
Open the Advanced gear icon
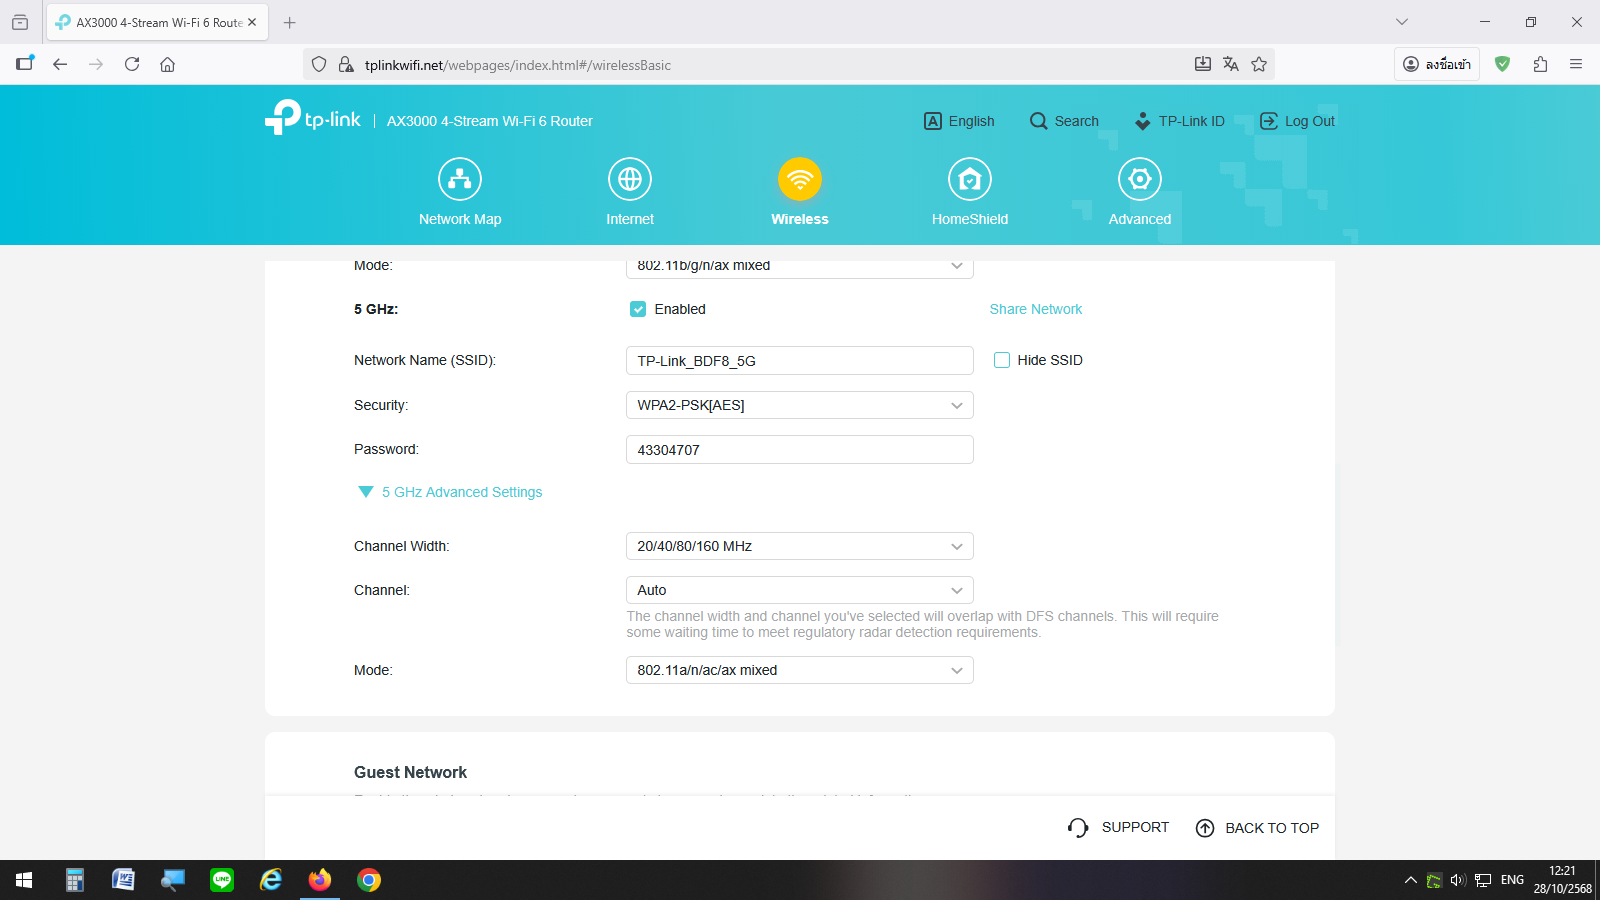click(1140, 180)
